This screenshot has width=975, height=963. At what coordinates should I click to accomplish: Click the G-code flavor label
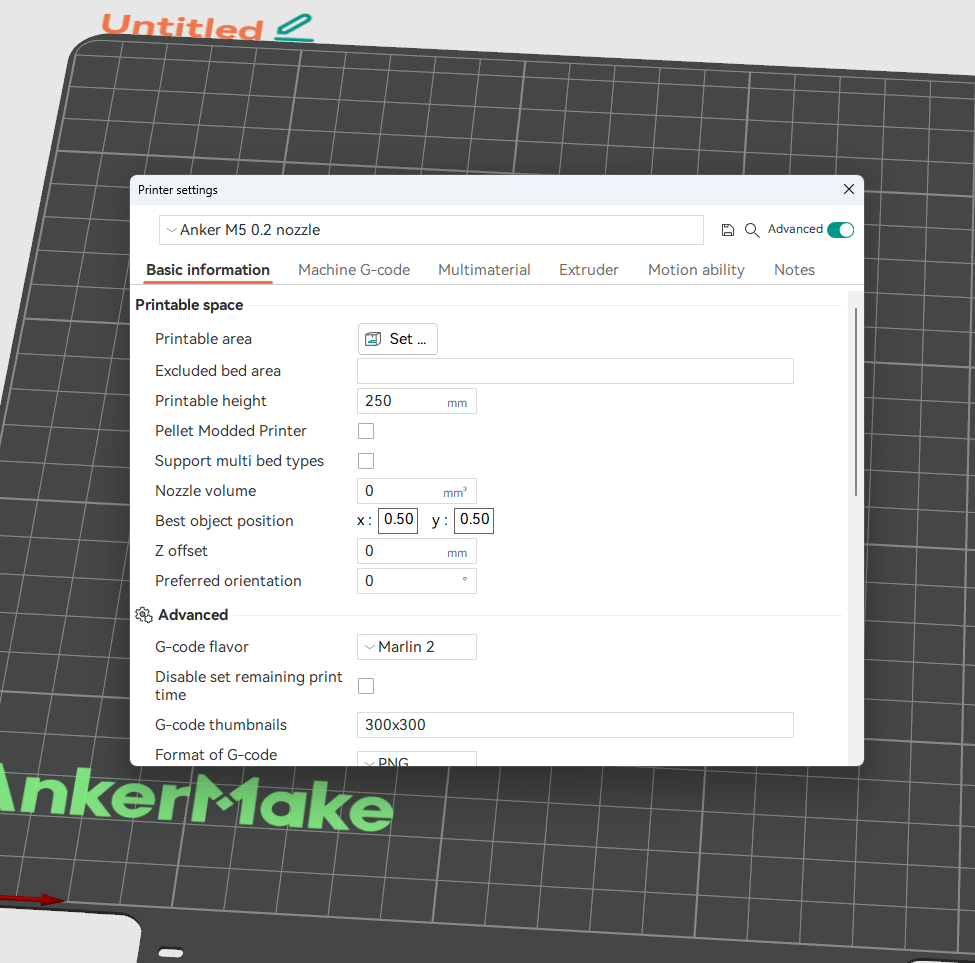pos(201,647)
